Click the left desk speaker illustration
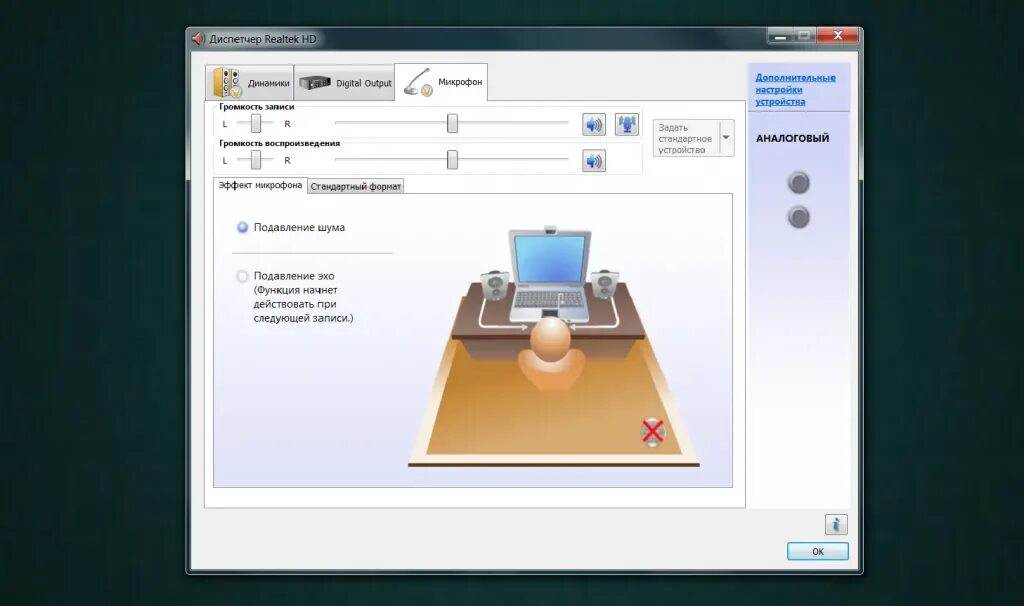Screen dimensions: 1024x606 pyautogui.click(x=494, y=285)
